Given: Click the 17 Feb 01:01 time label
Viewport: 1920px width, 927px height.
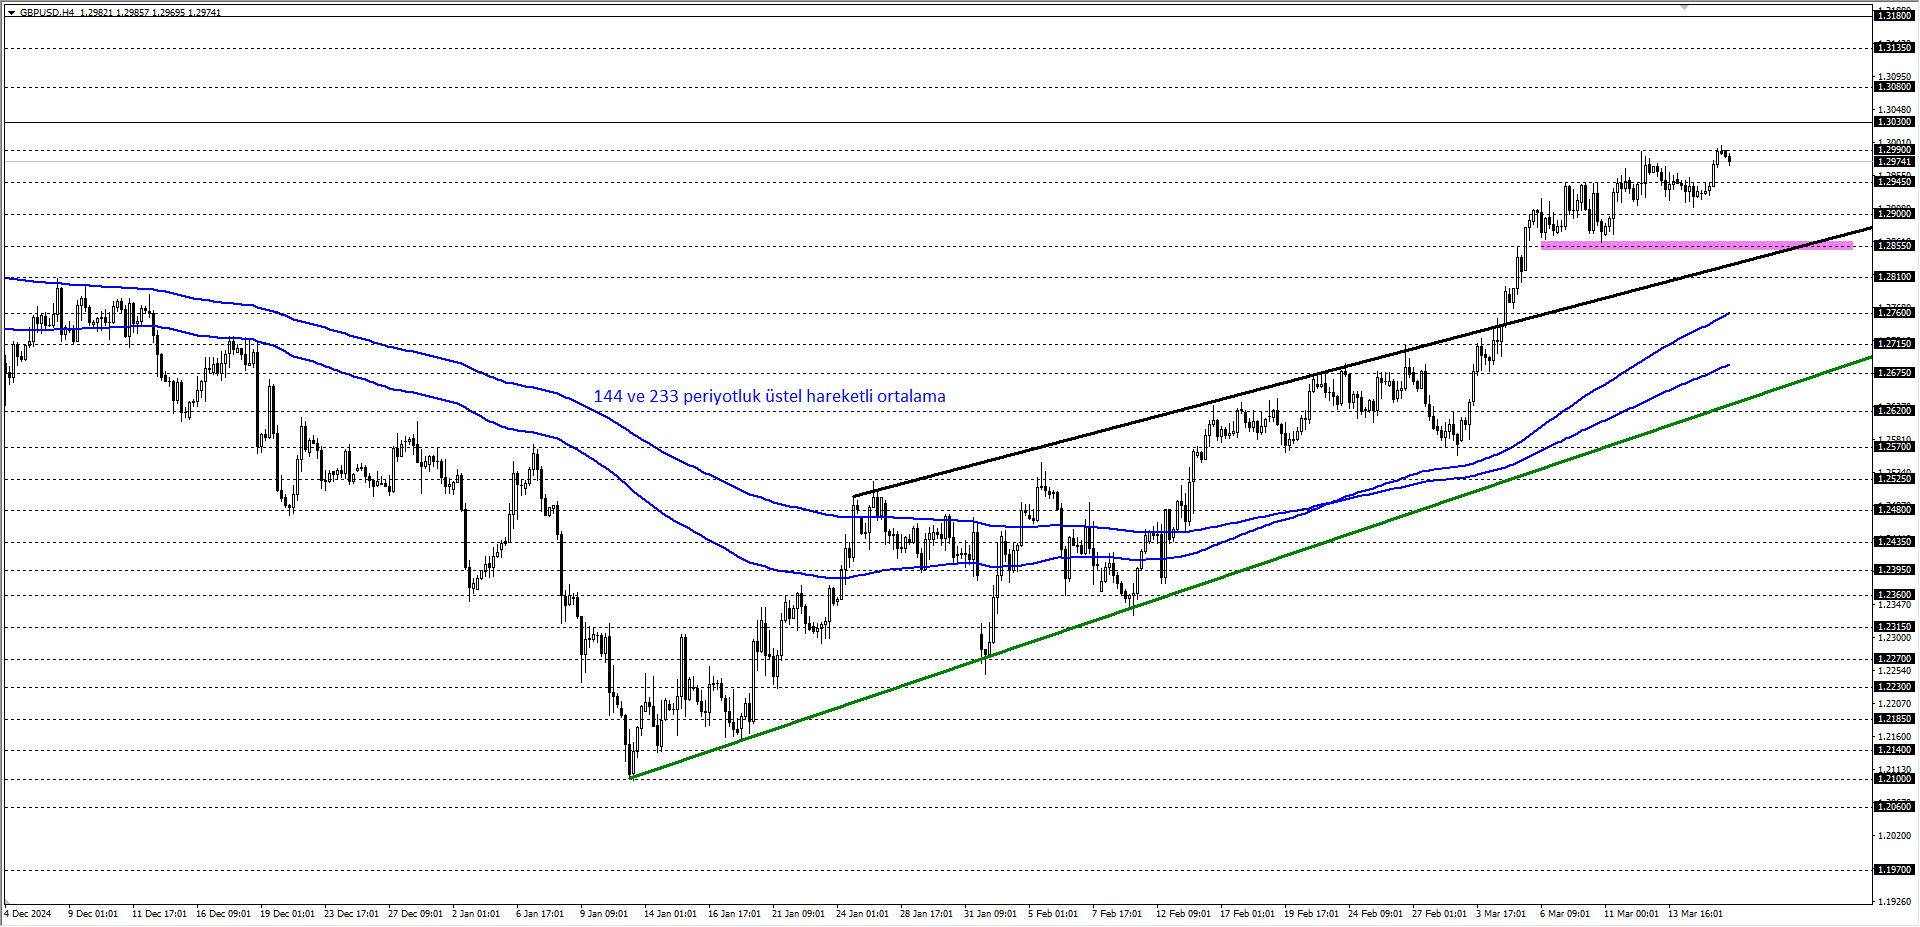Looking at the screenshot, I should pyautogui.click(x=1247, y=914).
